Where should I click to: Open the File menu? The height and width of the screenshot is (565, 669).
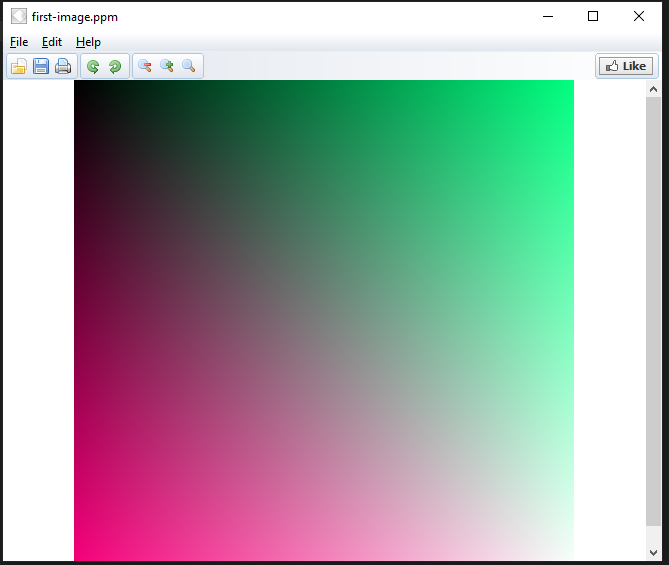coord(19,42)
